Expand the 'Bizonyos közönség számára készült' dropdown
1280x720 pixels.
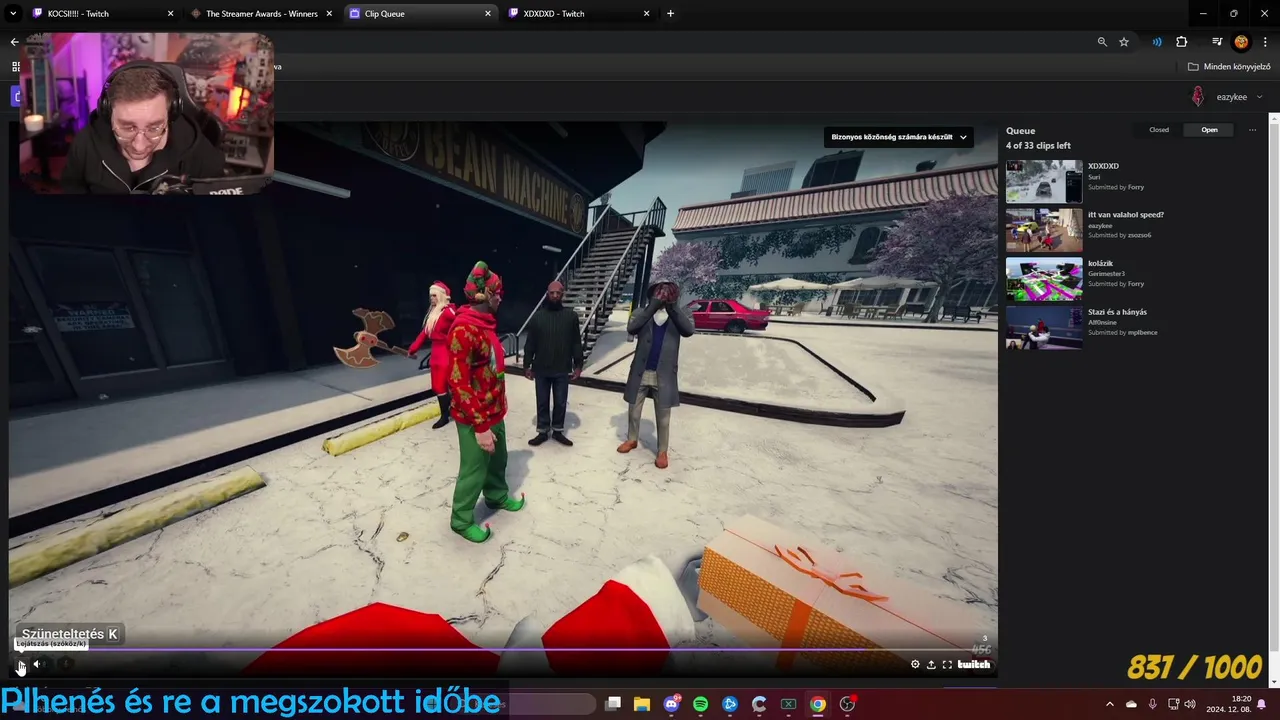[x=899, y=137]
